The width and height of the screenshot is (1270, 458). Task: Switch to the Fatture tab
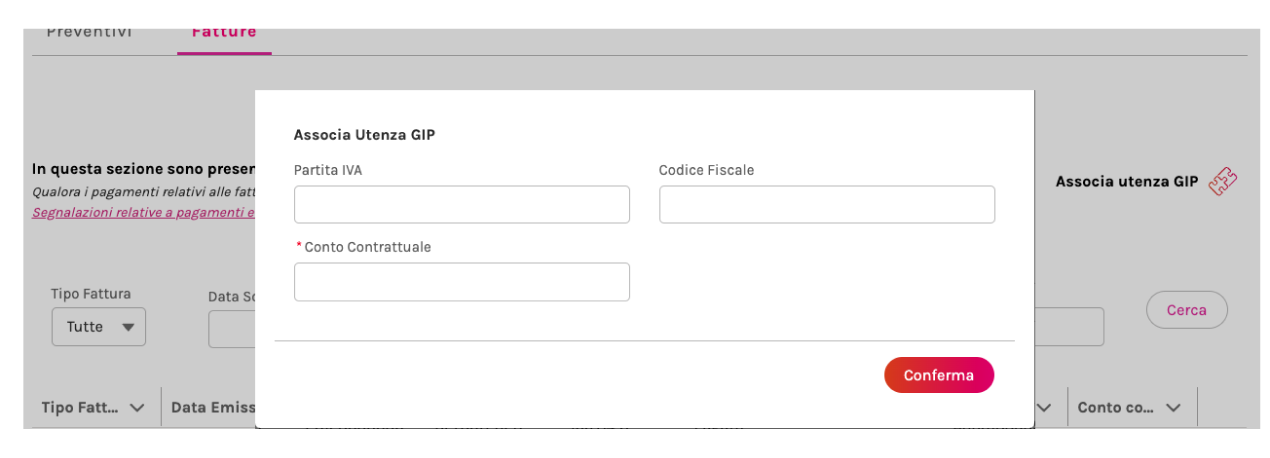pyautogui.click(x=224, y=34)
